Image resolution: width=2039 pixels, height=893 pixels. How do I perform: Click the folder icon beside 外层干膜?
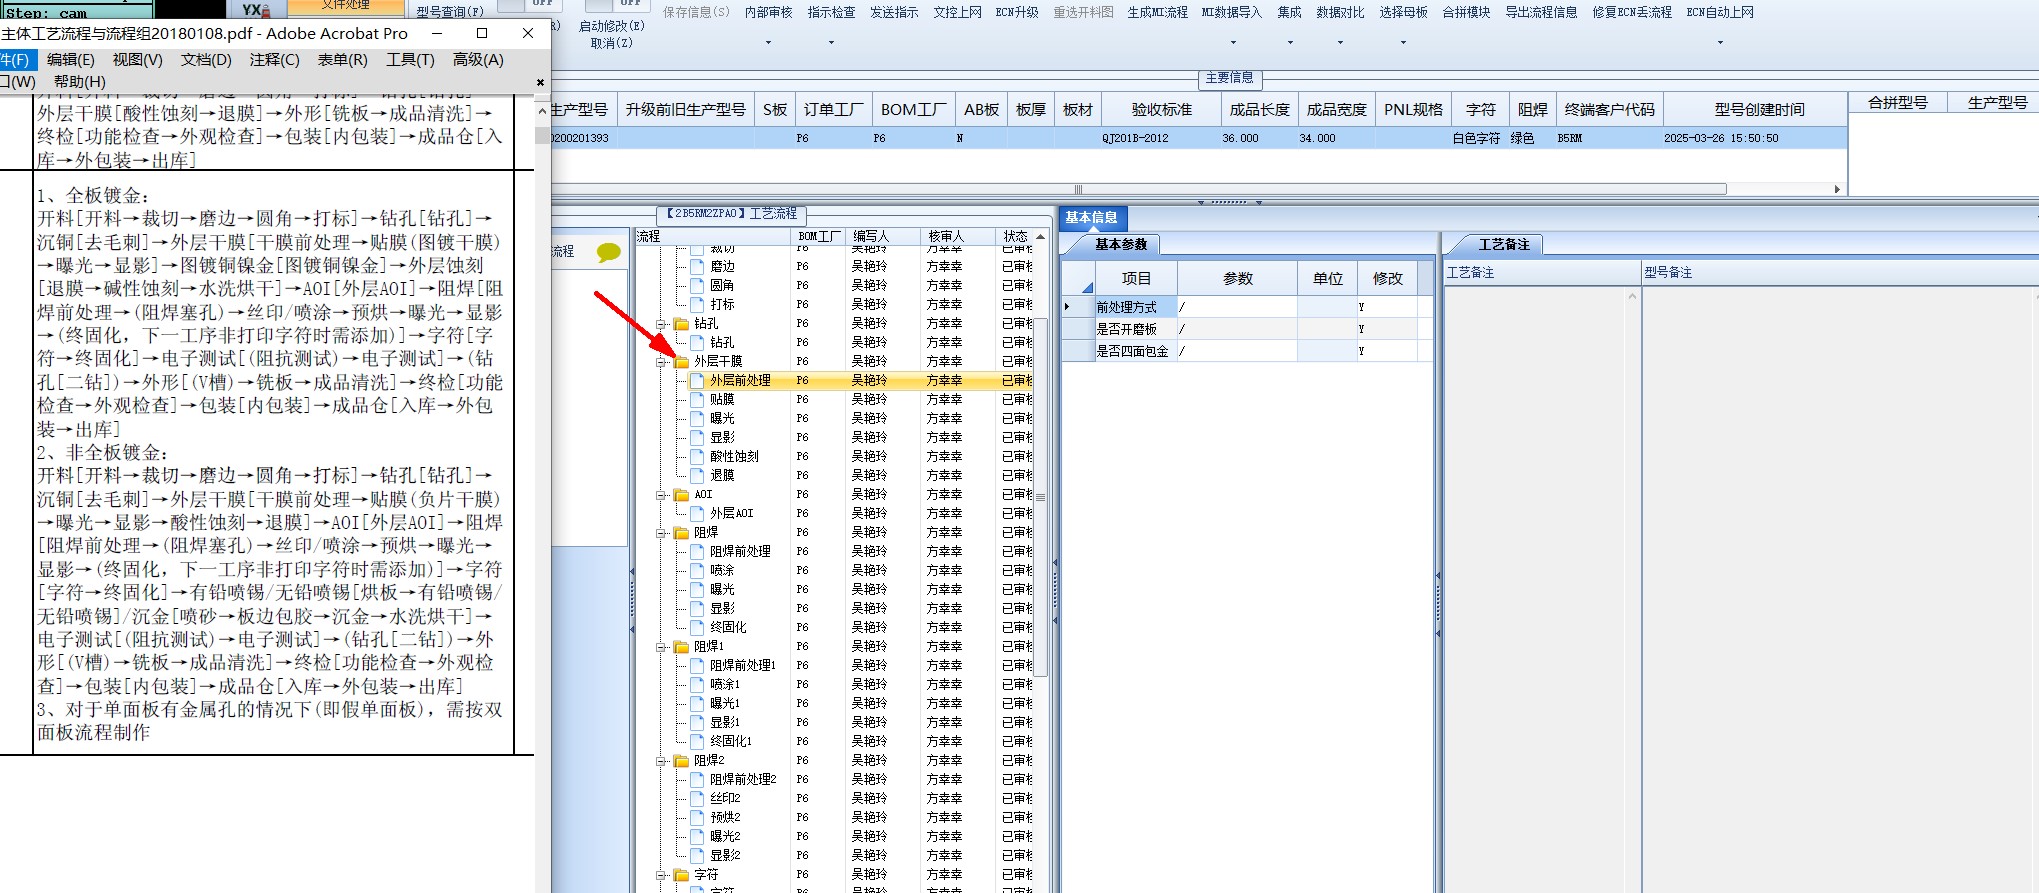(681, 361)
